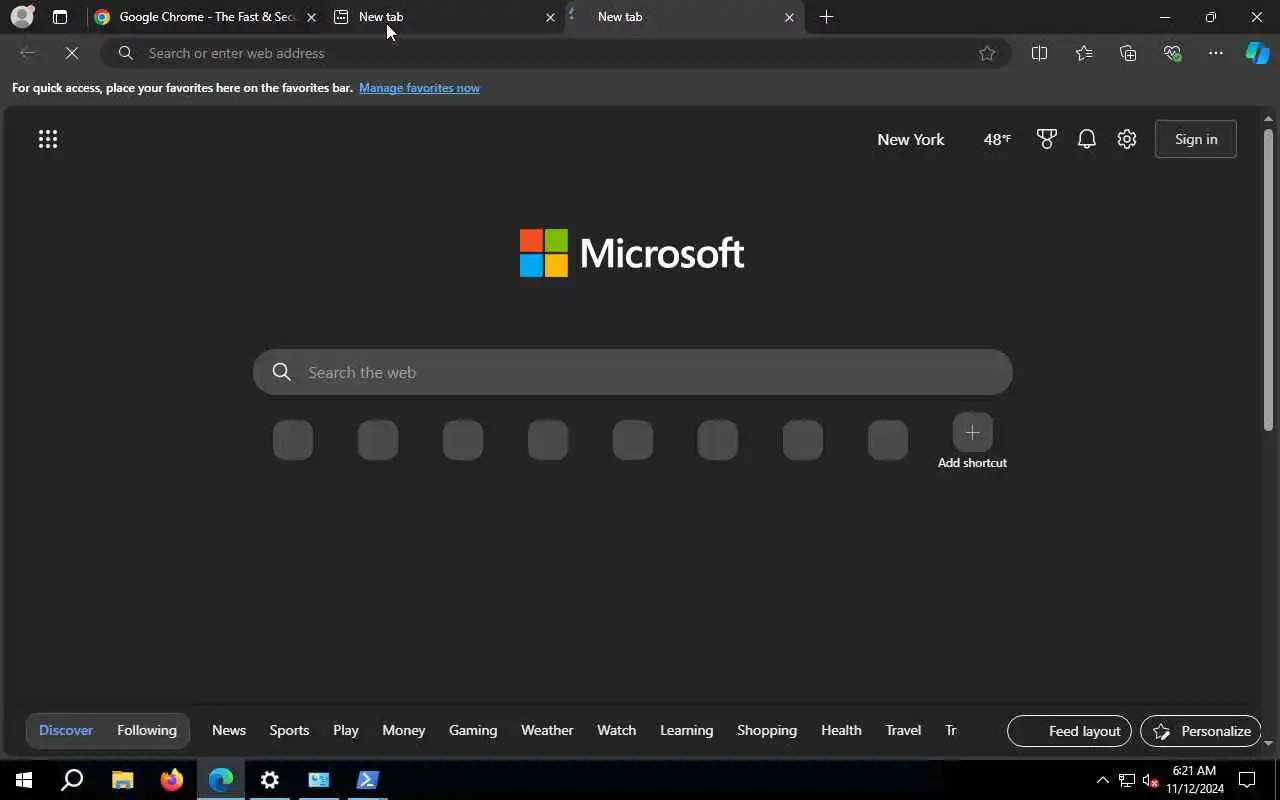Open Browser essentials heart icon
The height and width of the screenshot is (800, 1280).
(1172, 53)
